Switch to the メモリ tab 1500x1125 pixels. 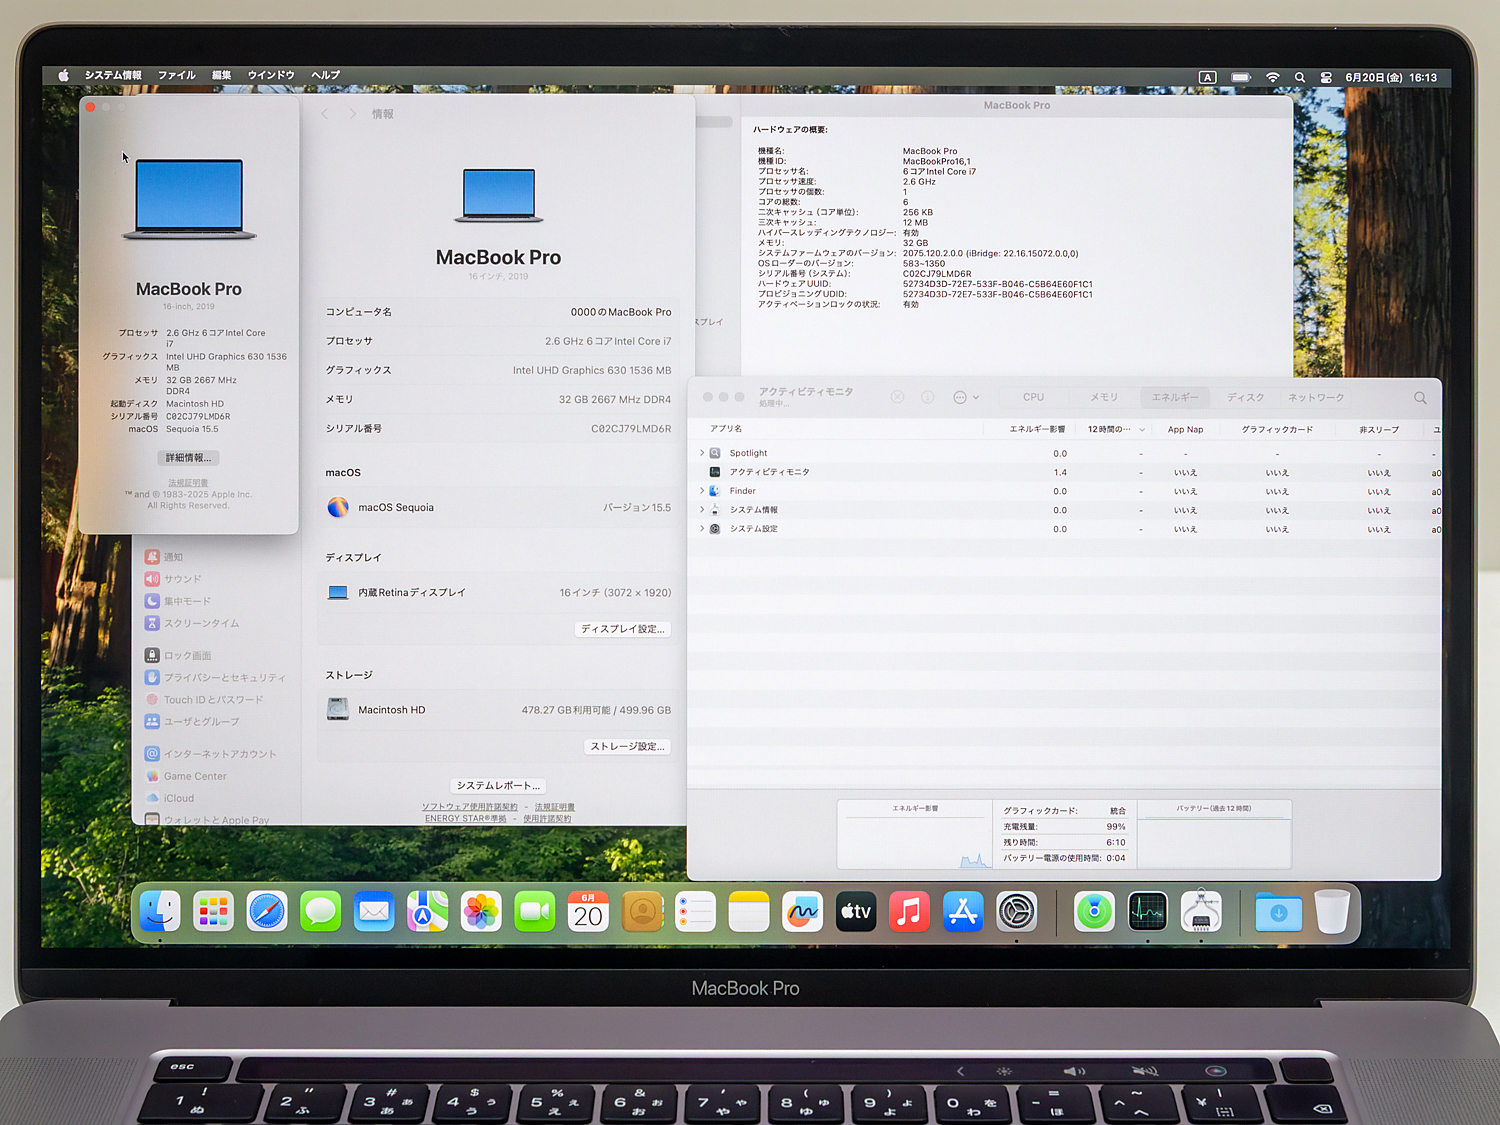pos(1104,397)
